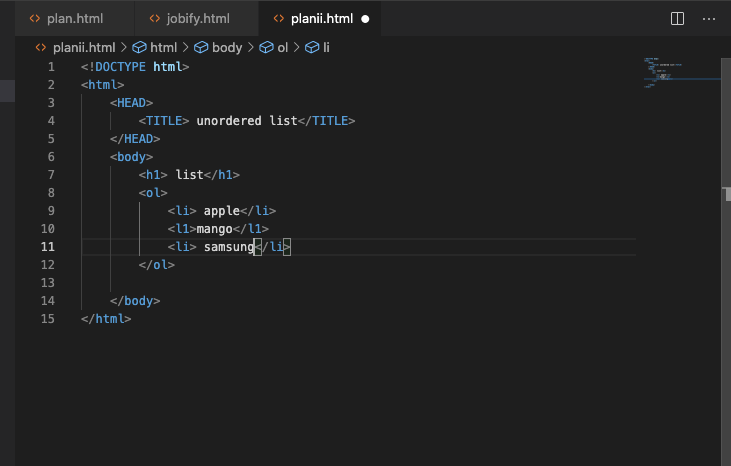Switch to the jobify.html tab
This screenshot has width=731, height=466.
[199, 19]
